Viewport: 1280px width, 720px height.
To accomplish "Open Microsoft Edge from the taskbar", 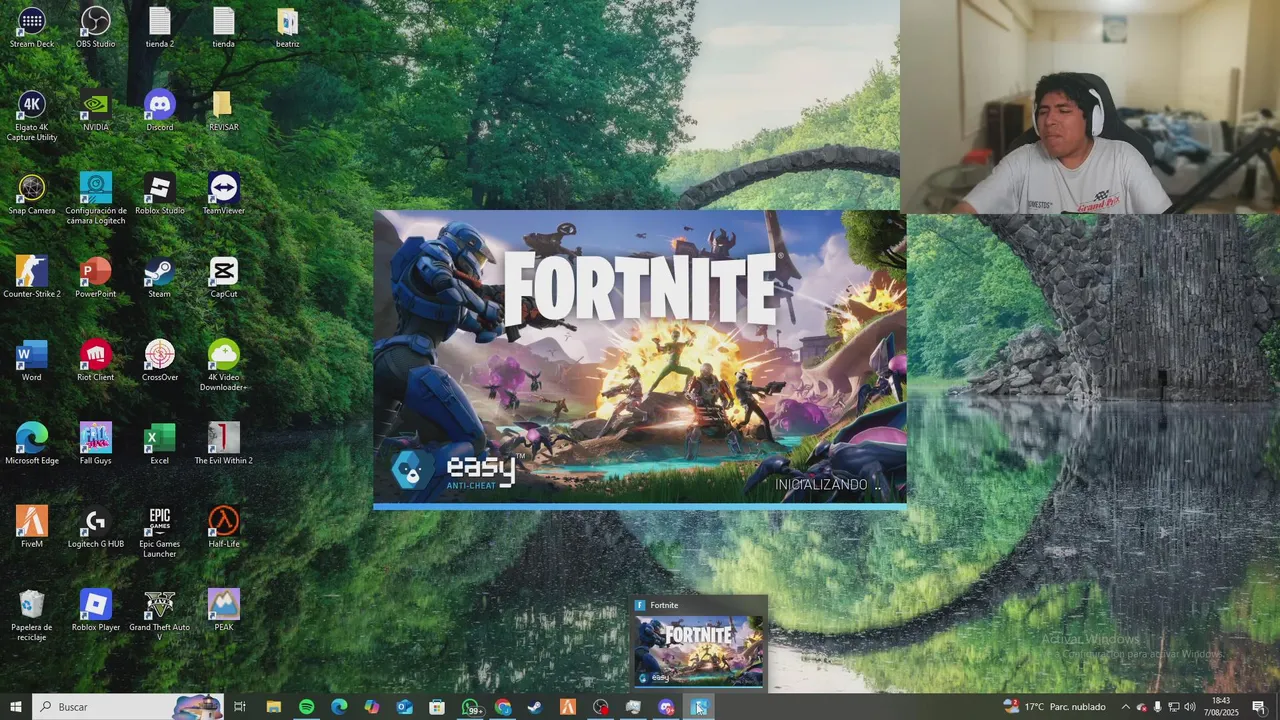I will tap(339, 706).
